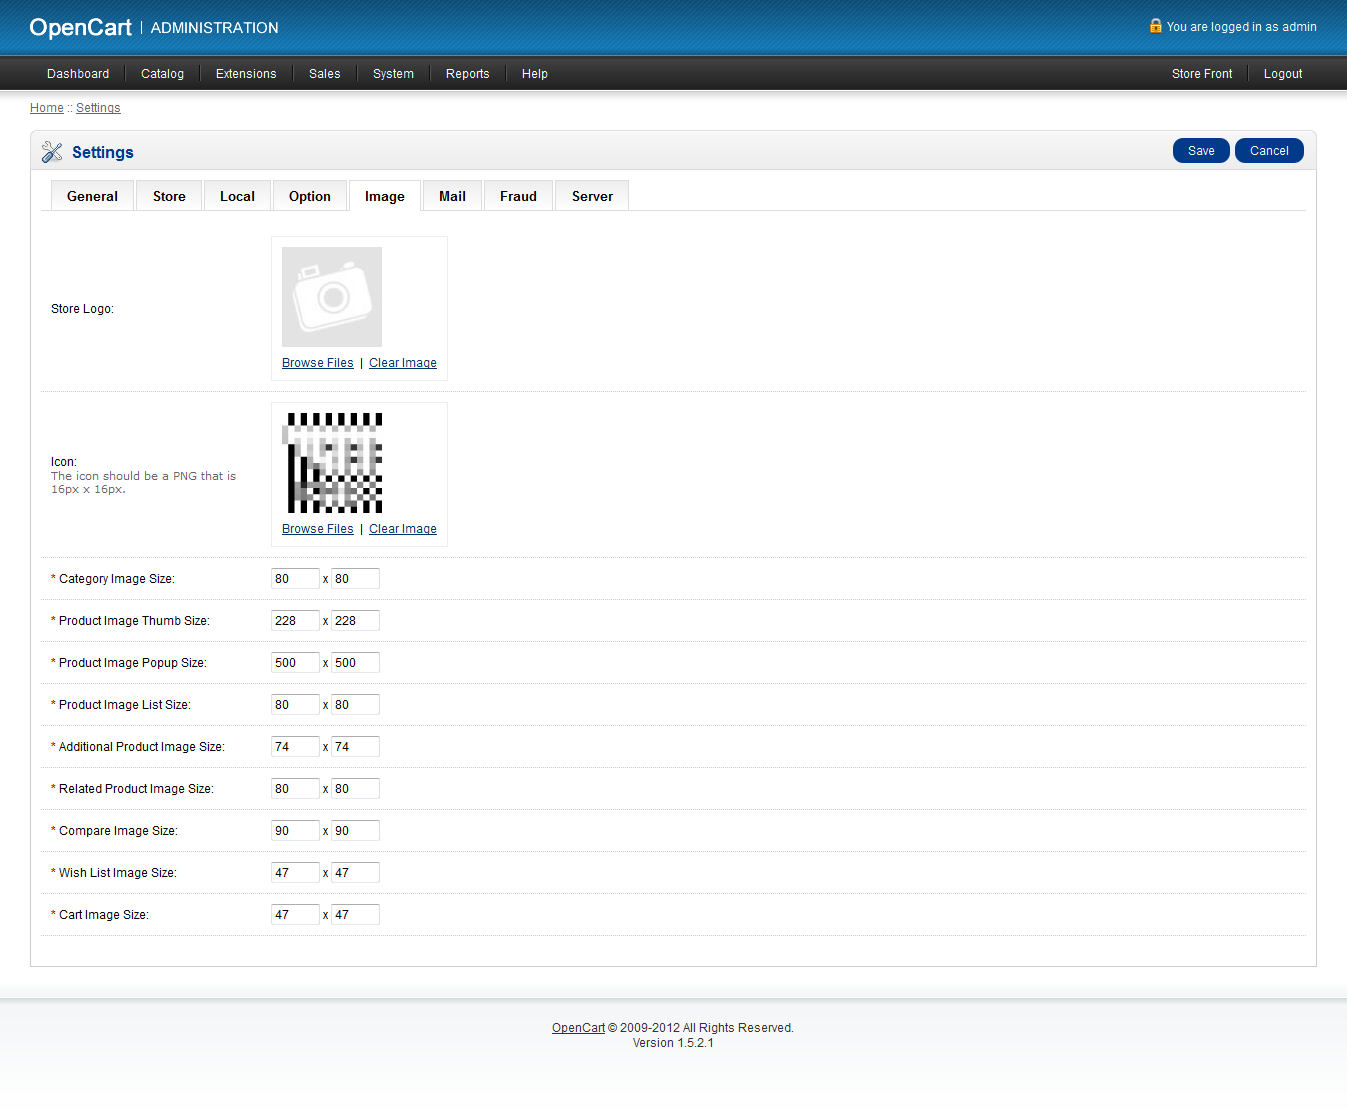Click the OpenCart logo in the header
The image size is (1347, 1110).
81,28
